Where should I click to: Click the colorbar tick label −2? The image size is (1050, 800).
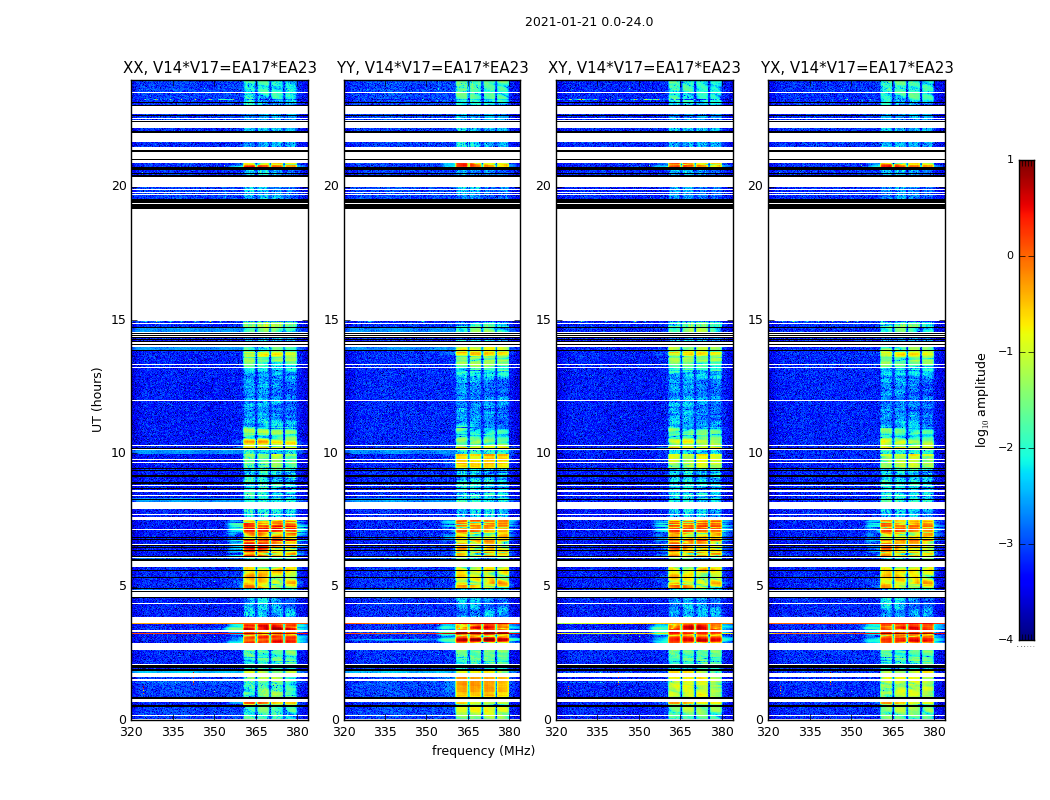(1006, 447)
